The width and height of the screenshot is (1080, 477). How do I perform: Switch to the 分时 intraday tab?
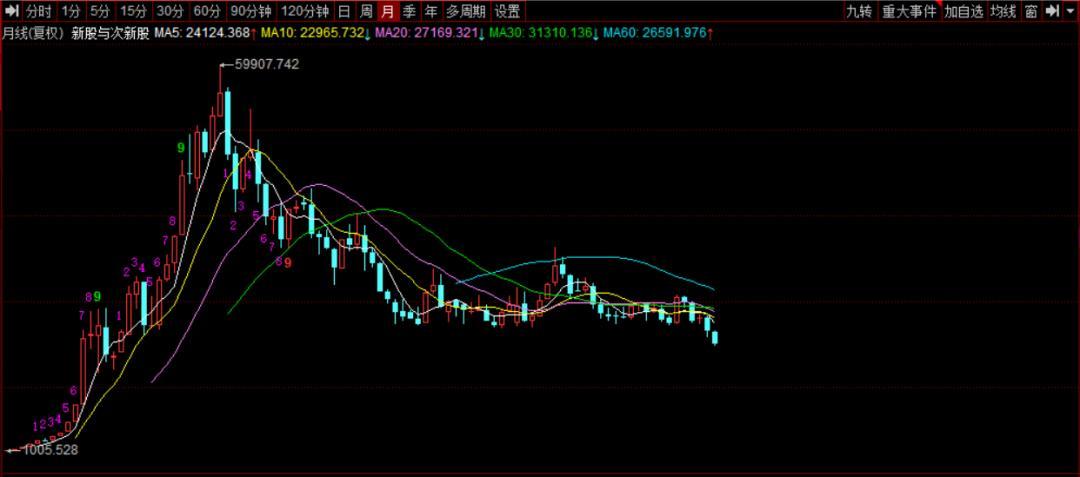click(38, 12)
